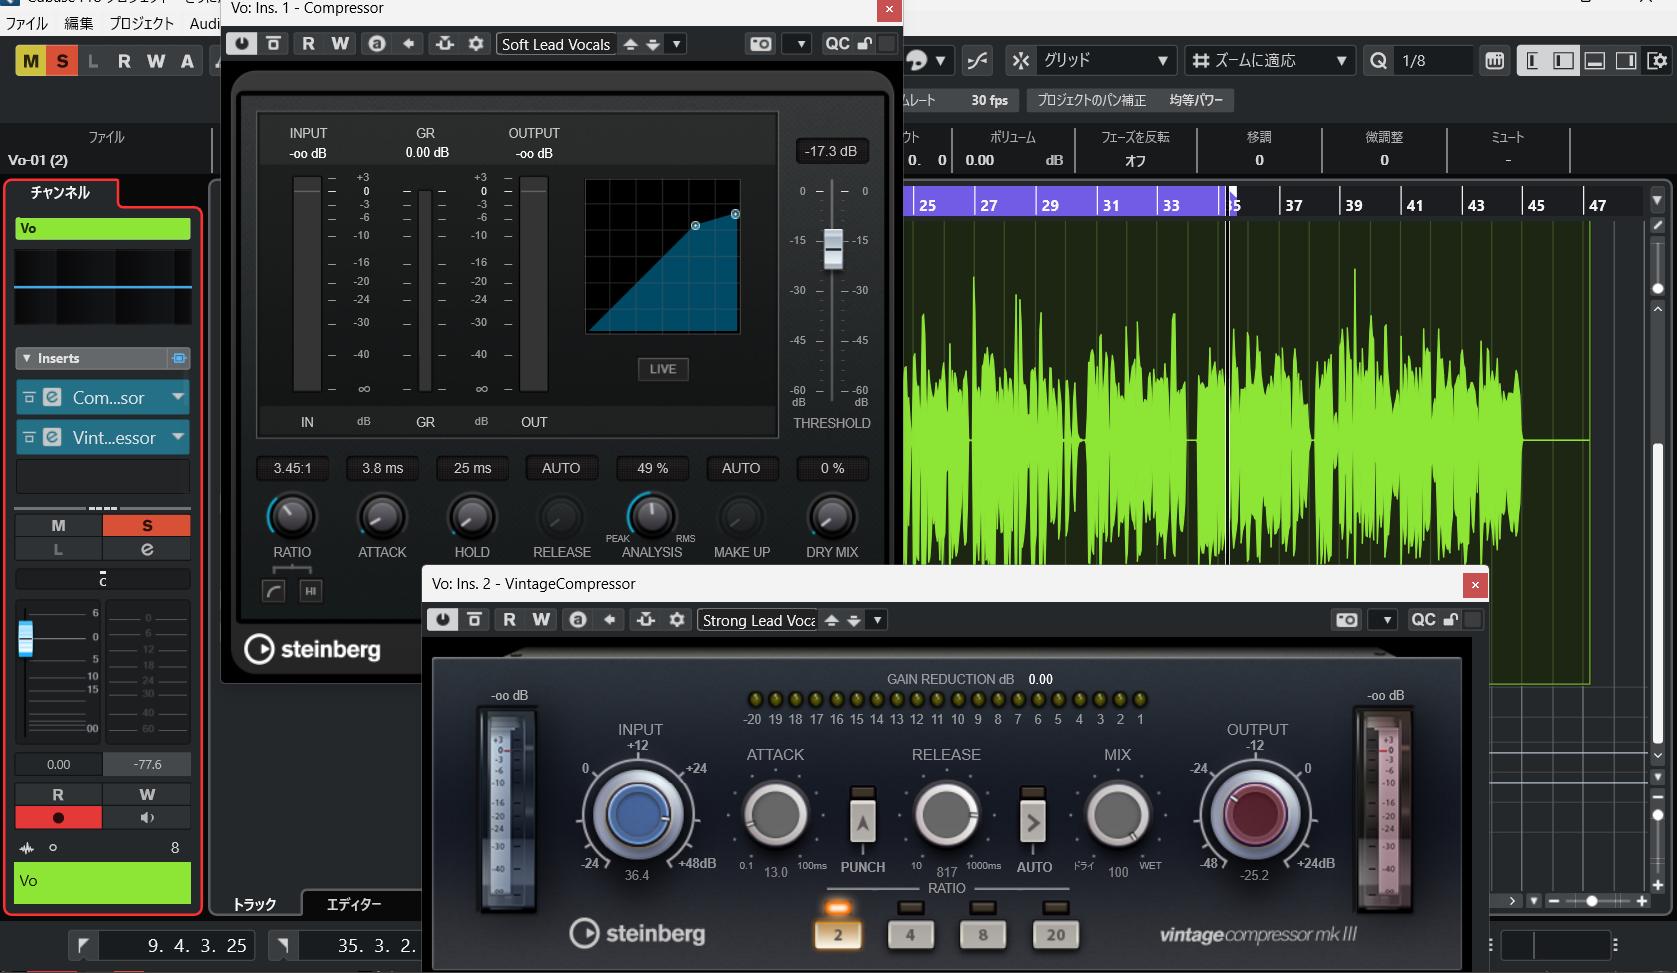Open ズームに適応 grid dropdown
This screenshot has width=1677, height=973.
1270,61
